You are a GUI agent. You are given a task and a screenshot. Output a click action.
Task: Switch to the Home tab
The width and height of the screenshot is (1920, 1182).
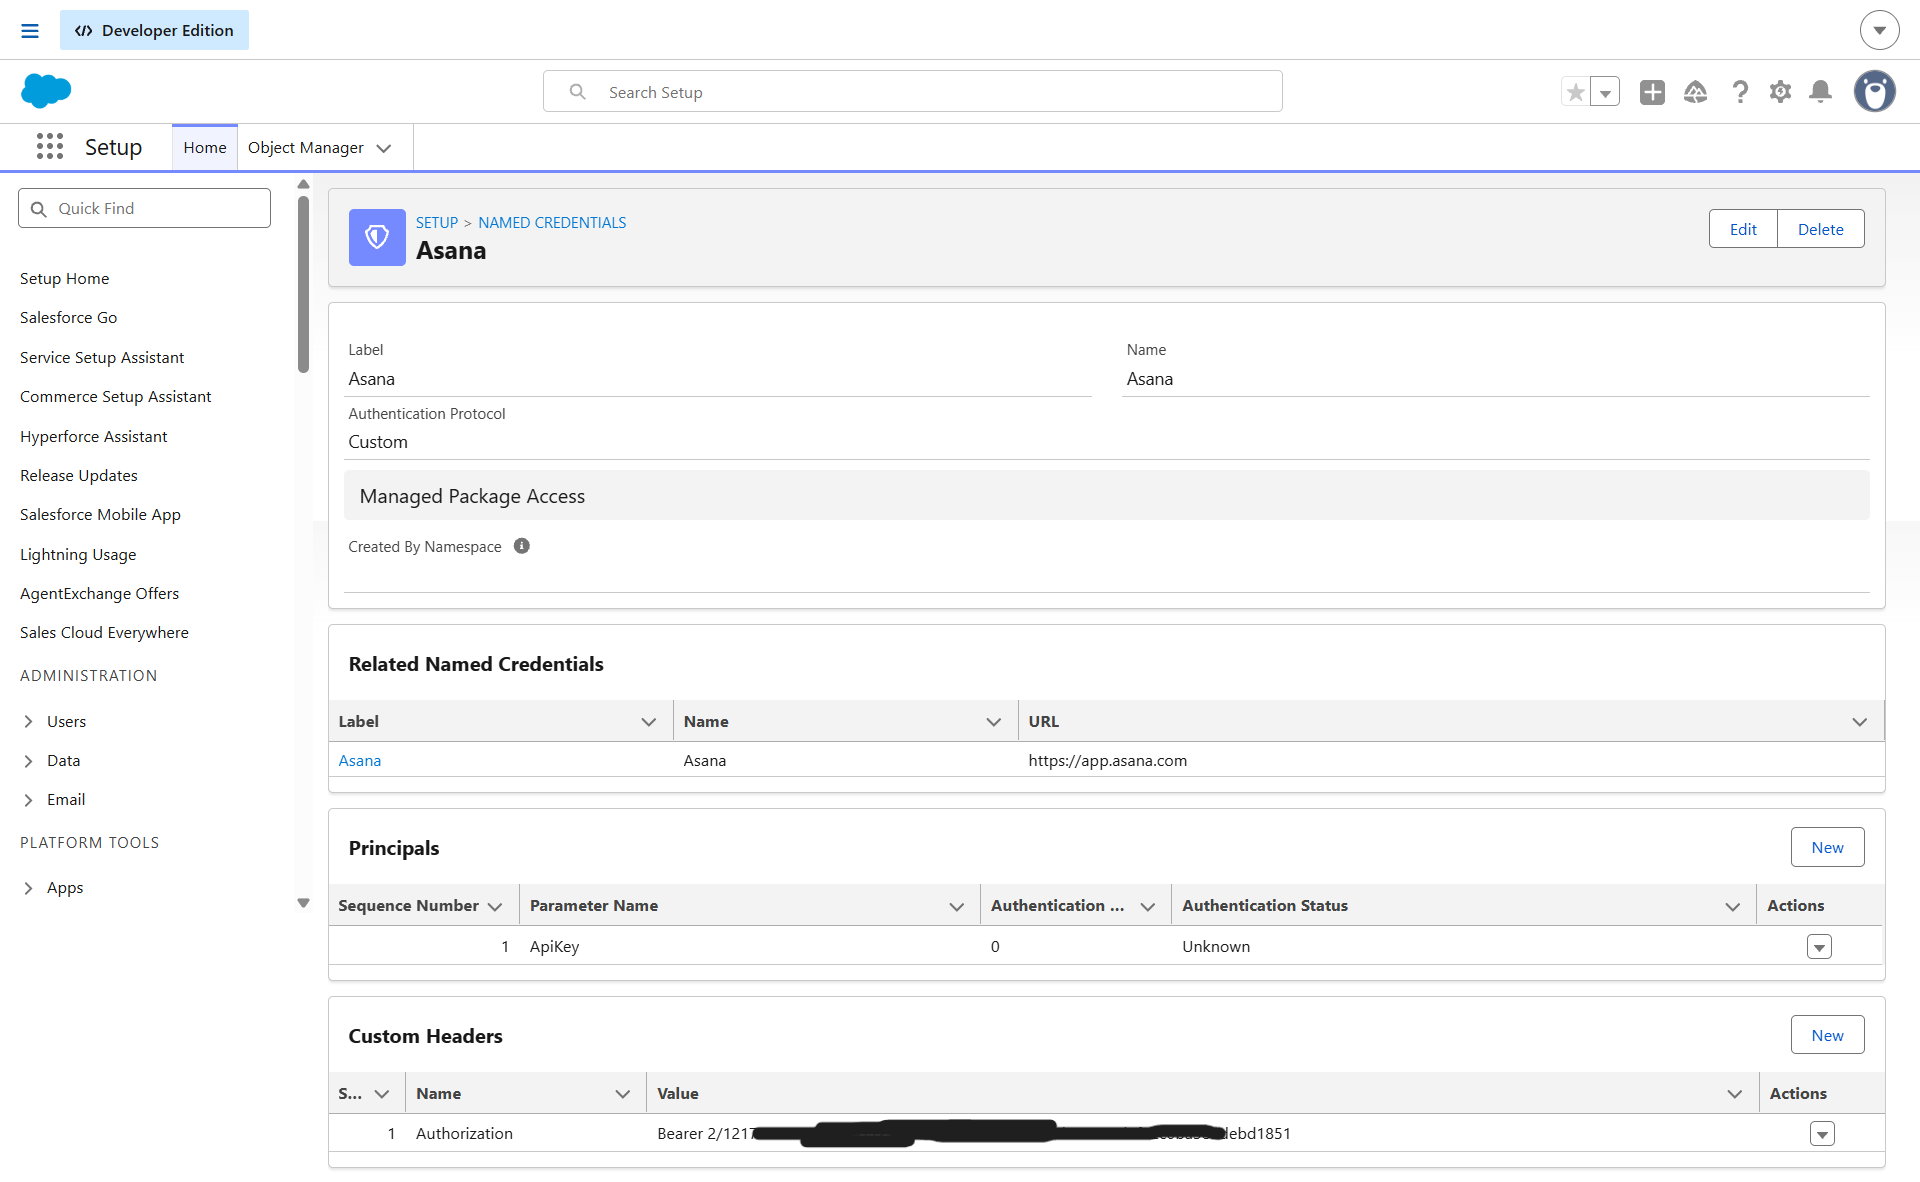[205, 147]
